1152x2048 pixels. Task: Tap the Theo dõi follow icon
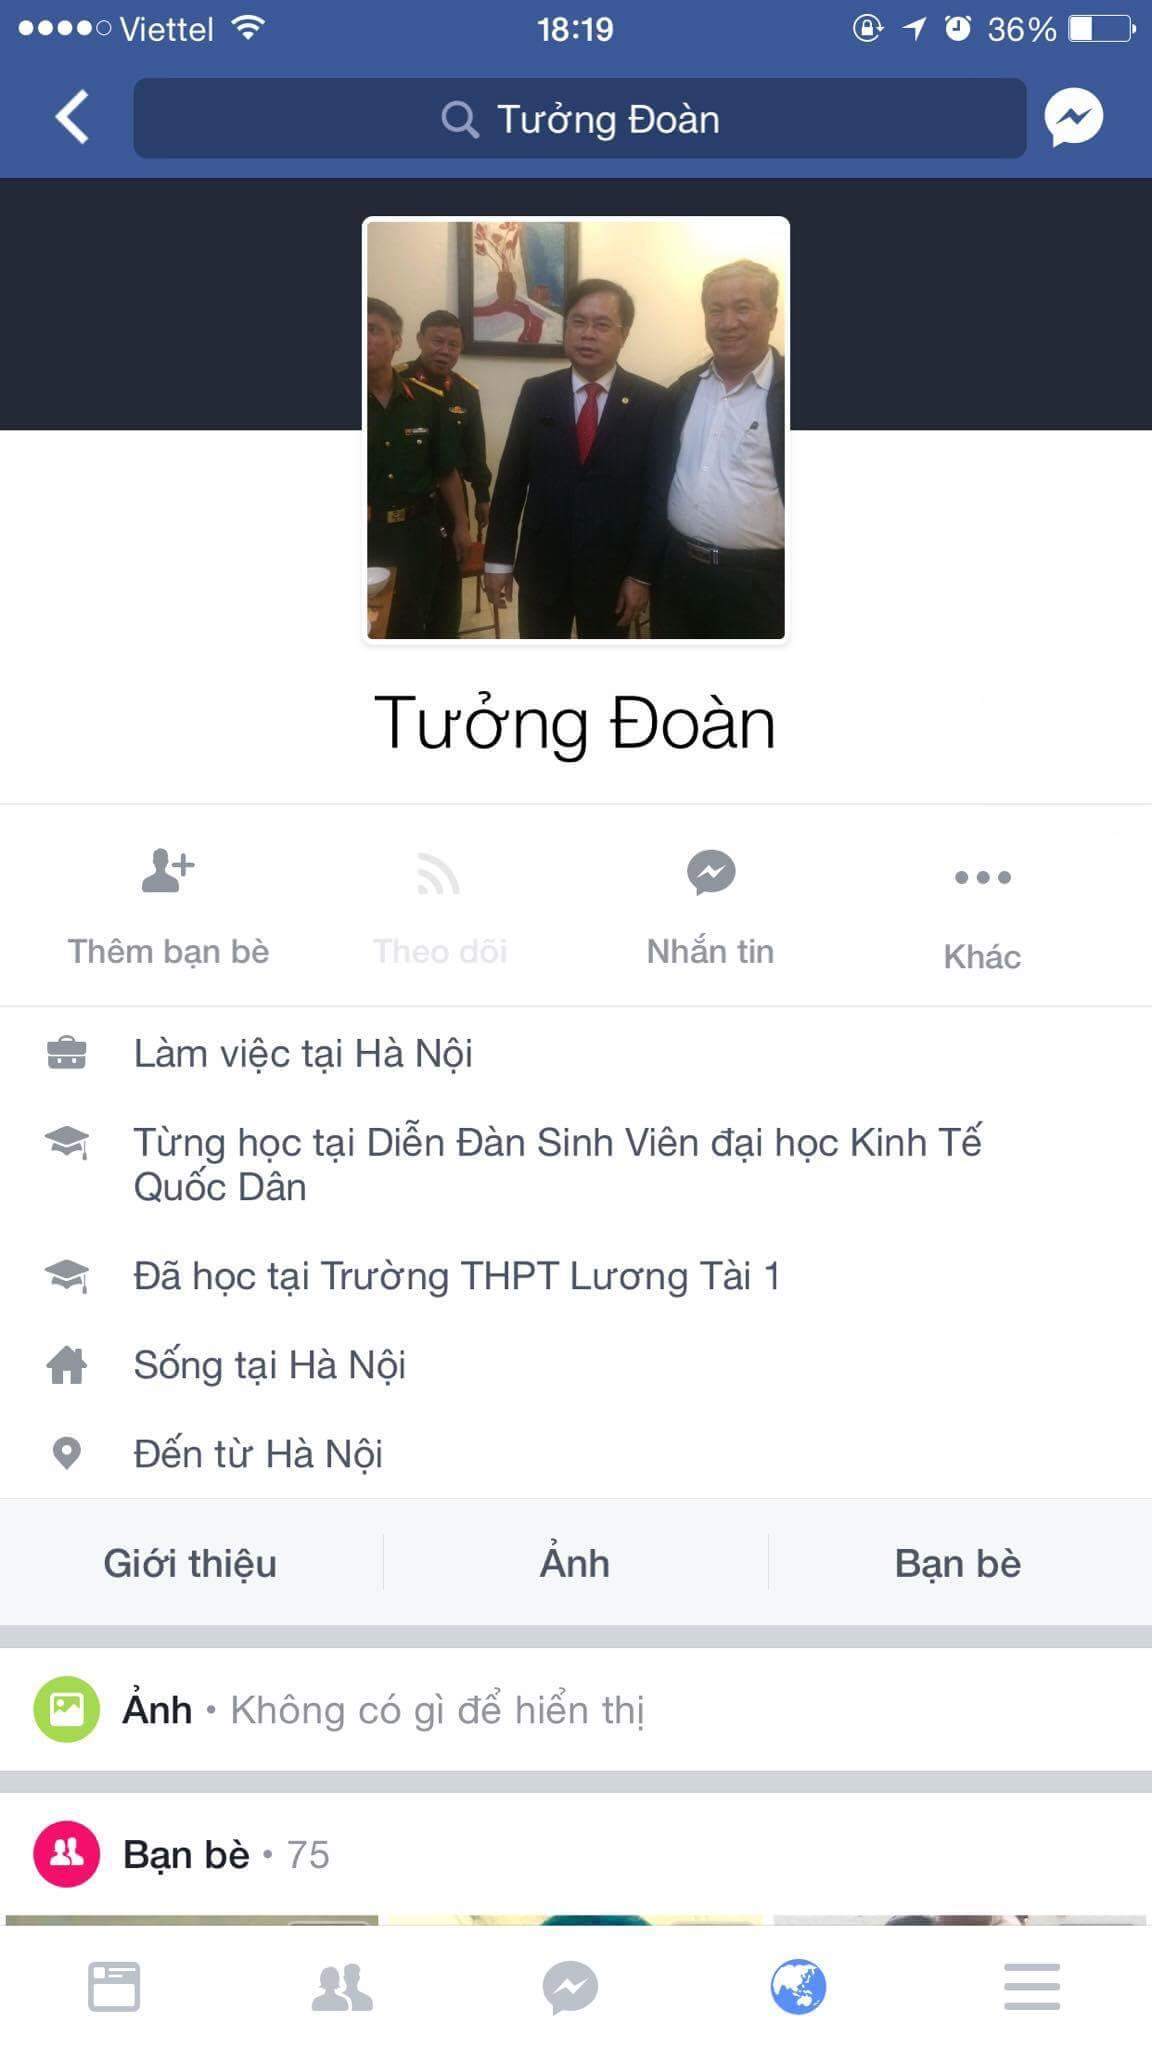[438, 874]
